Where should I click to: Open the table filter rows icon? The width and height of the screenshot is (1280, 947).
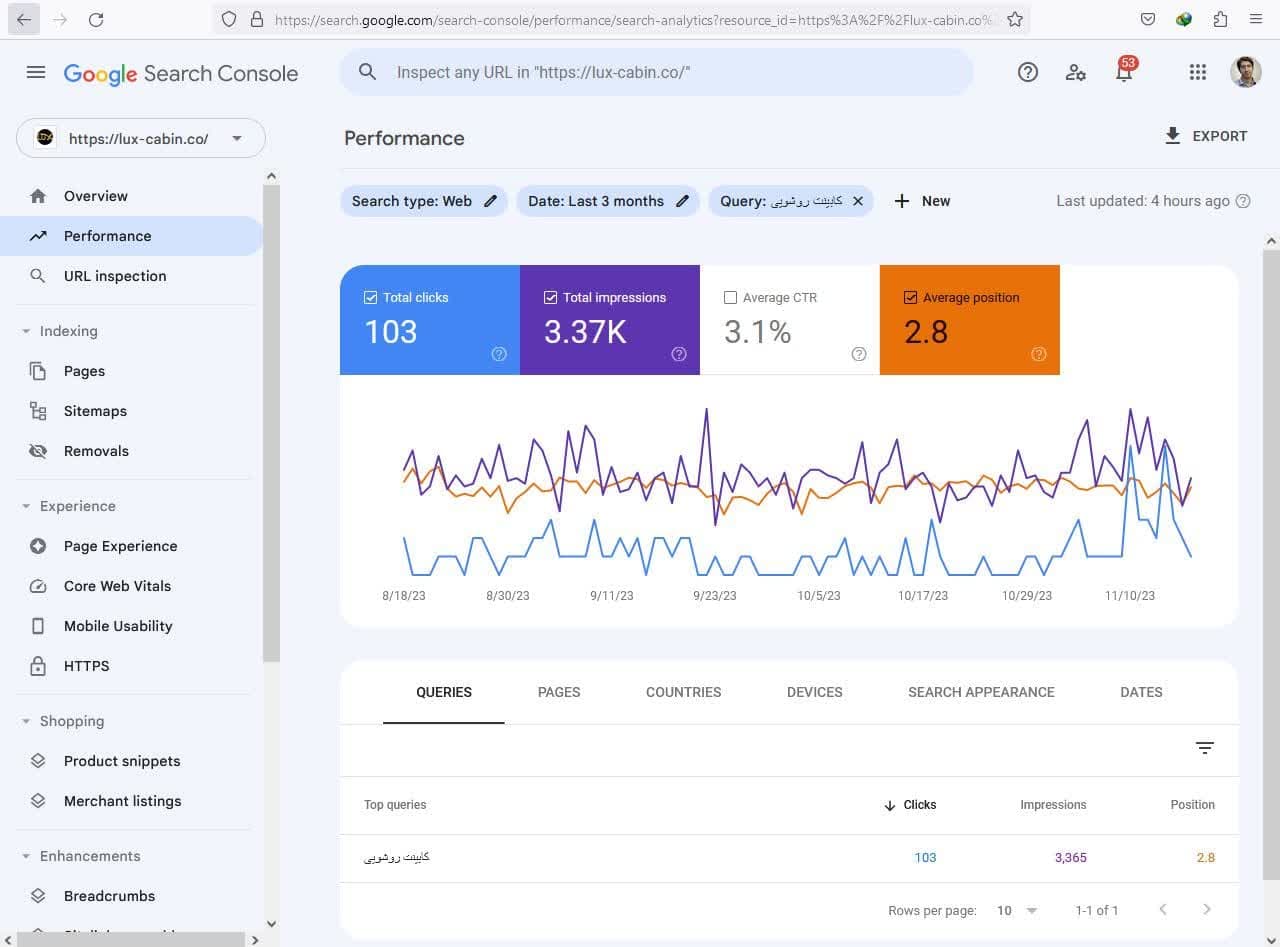(x=1205, y=748)
